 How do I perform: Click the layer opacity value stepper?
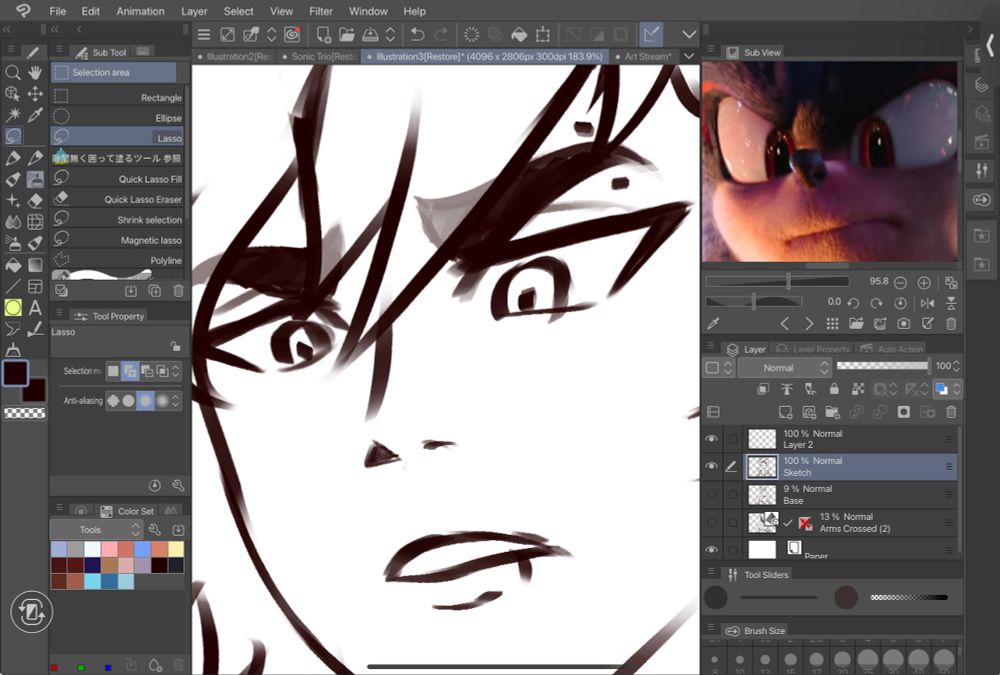[956, 366]
